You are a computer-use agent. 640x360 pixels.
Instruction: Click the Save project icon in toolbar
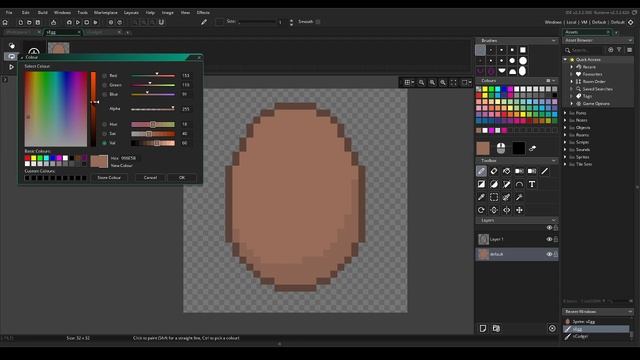click(38, 22)
